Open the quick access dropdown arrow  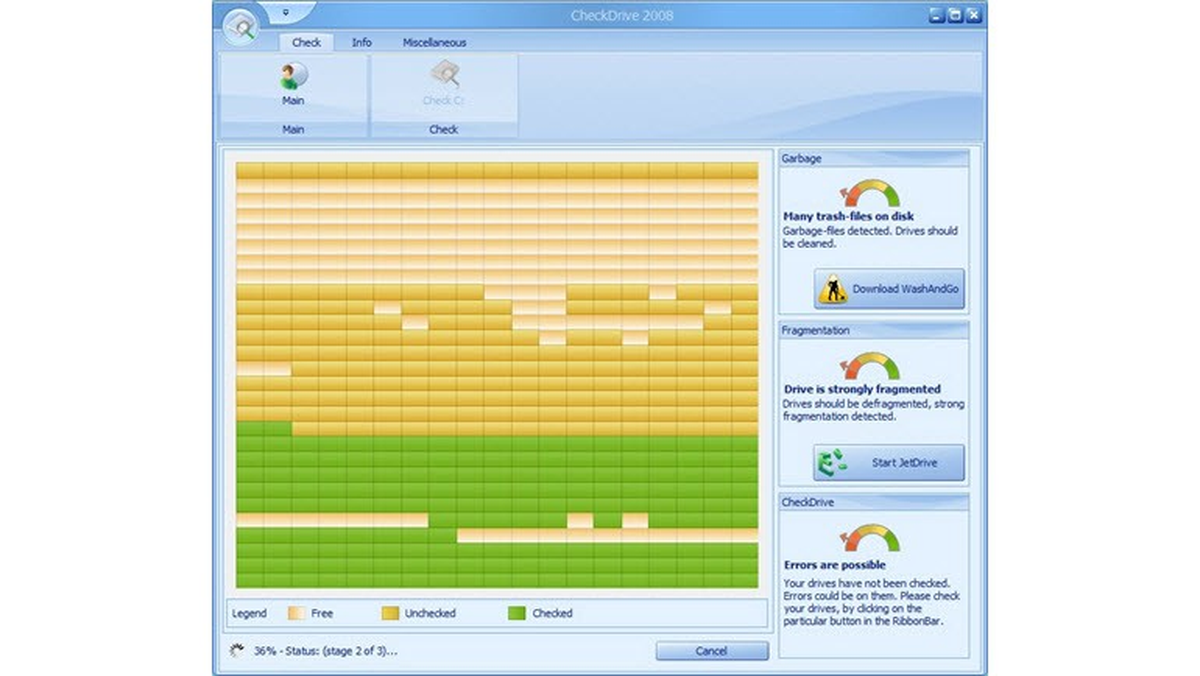point(285,13)
